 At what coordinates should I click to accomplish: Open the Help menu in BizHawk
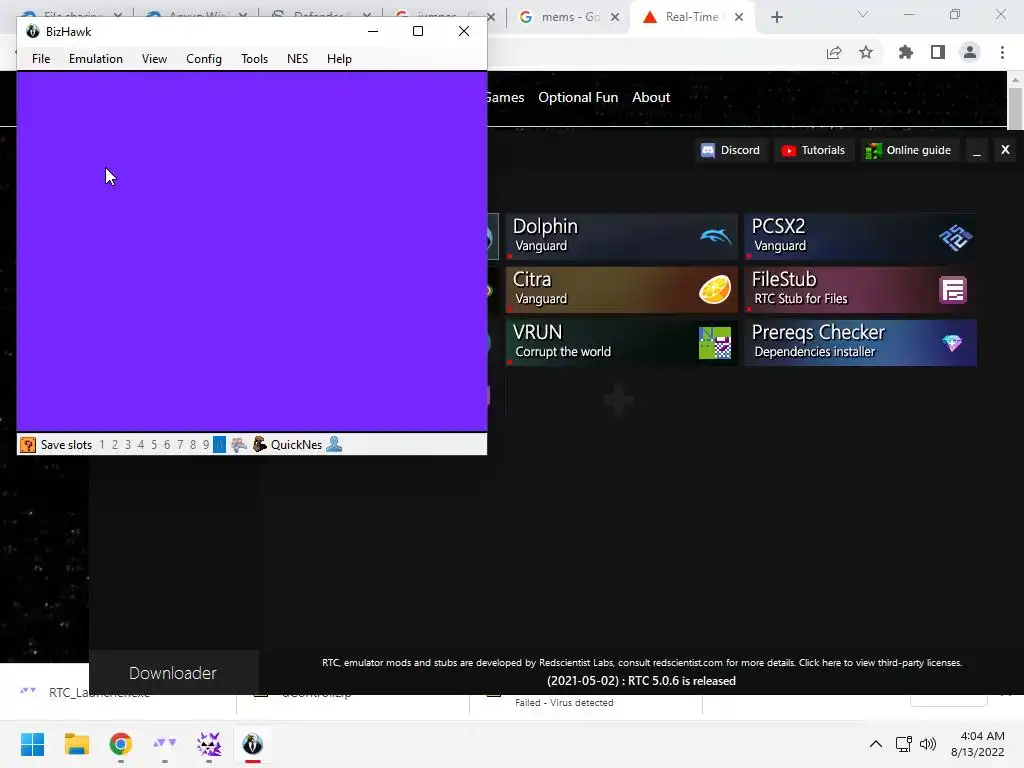point(339,59)
